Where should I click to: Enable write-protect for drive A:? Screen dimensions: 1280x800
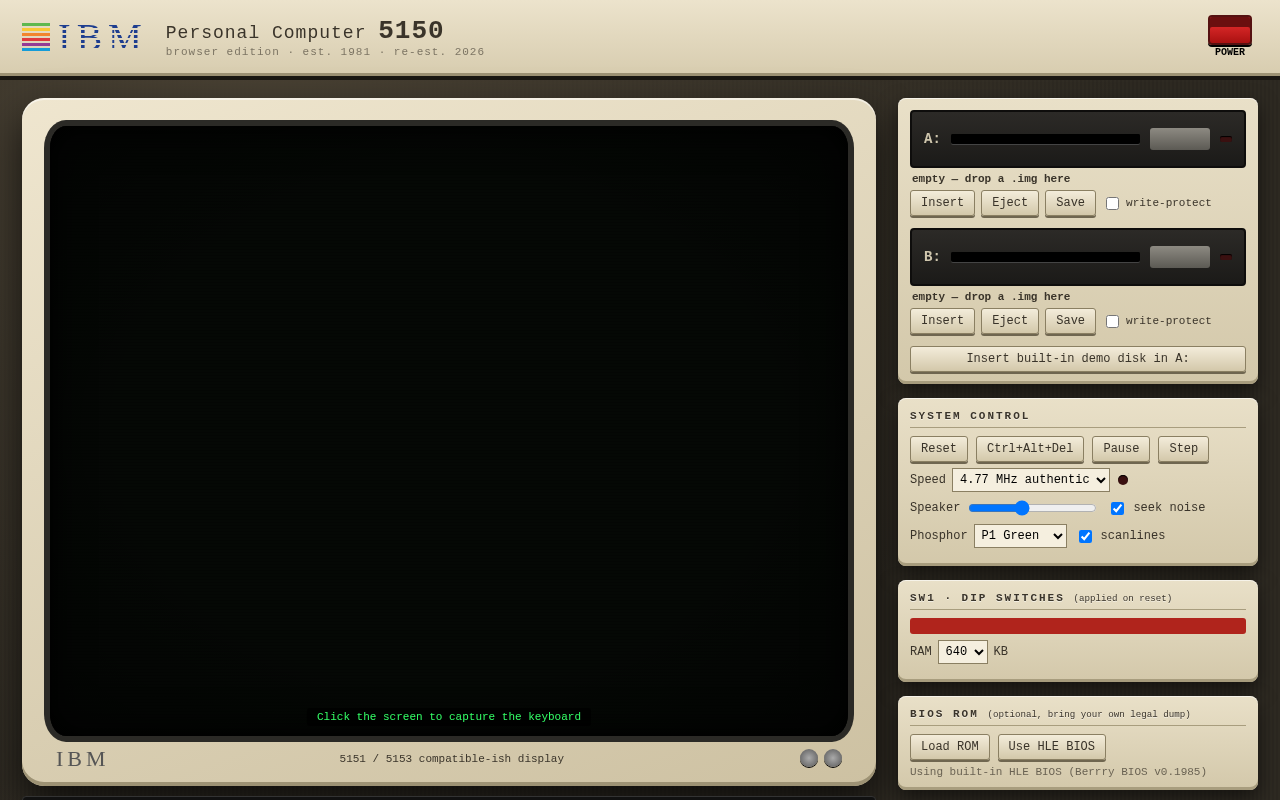click(x=1112, y=204)
